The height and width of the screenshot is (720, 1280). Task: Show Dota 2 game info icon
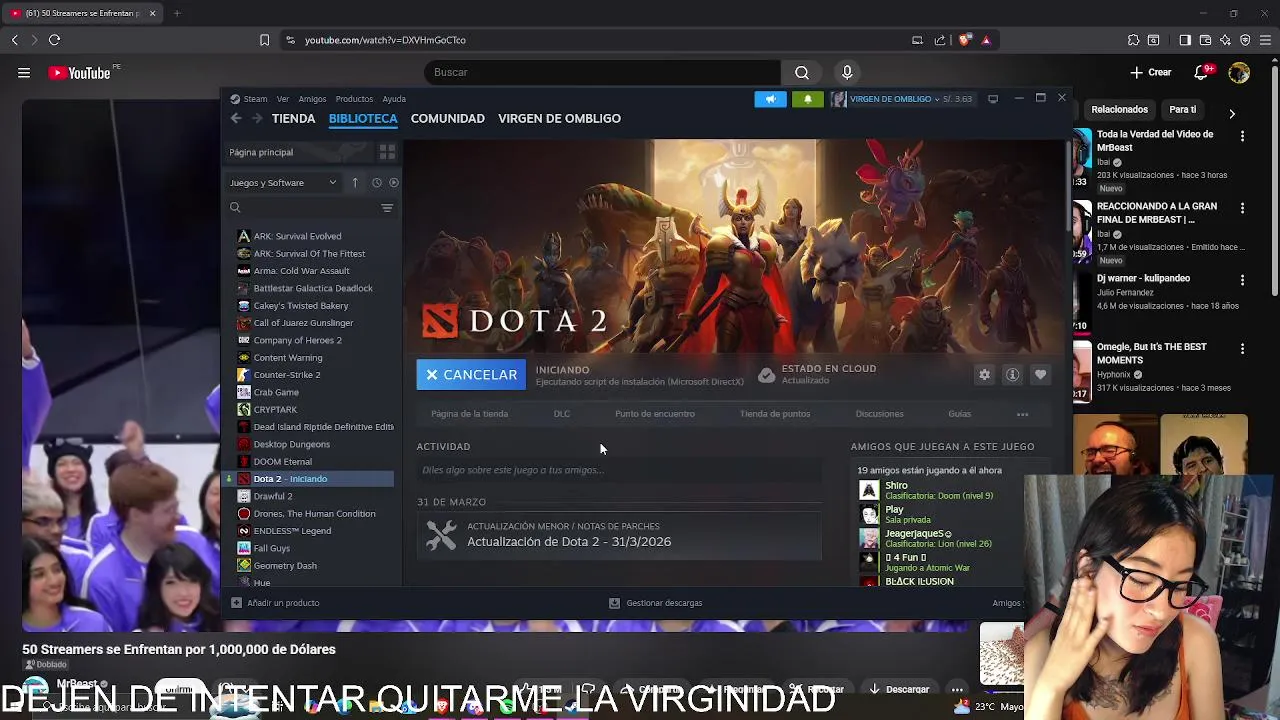pyautogui.click(x=1013, y=375)
